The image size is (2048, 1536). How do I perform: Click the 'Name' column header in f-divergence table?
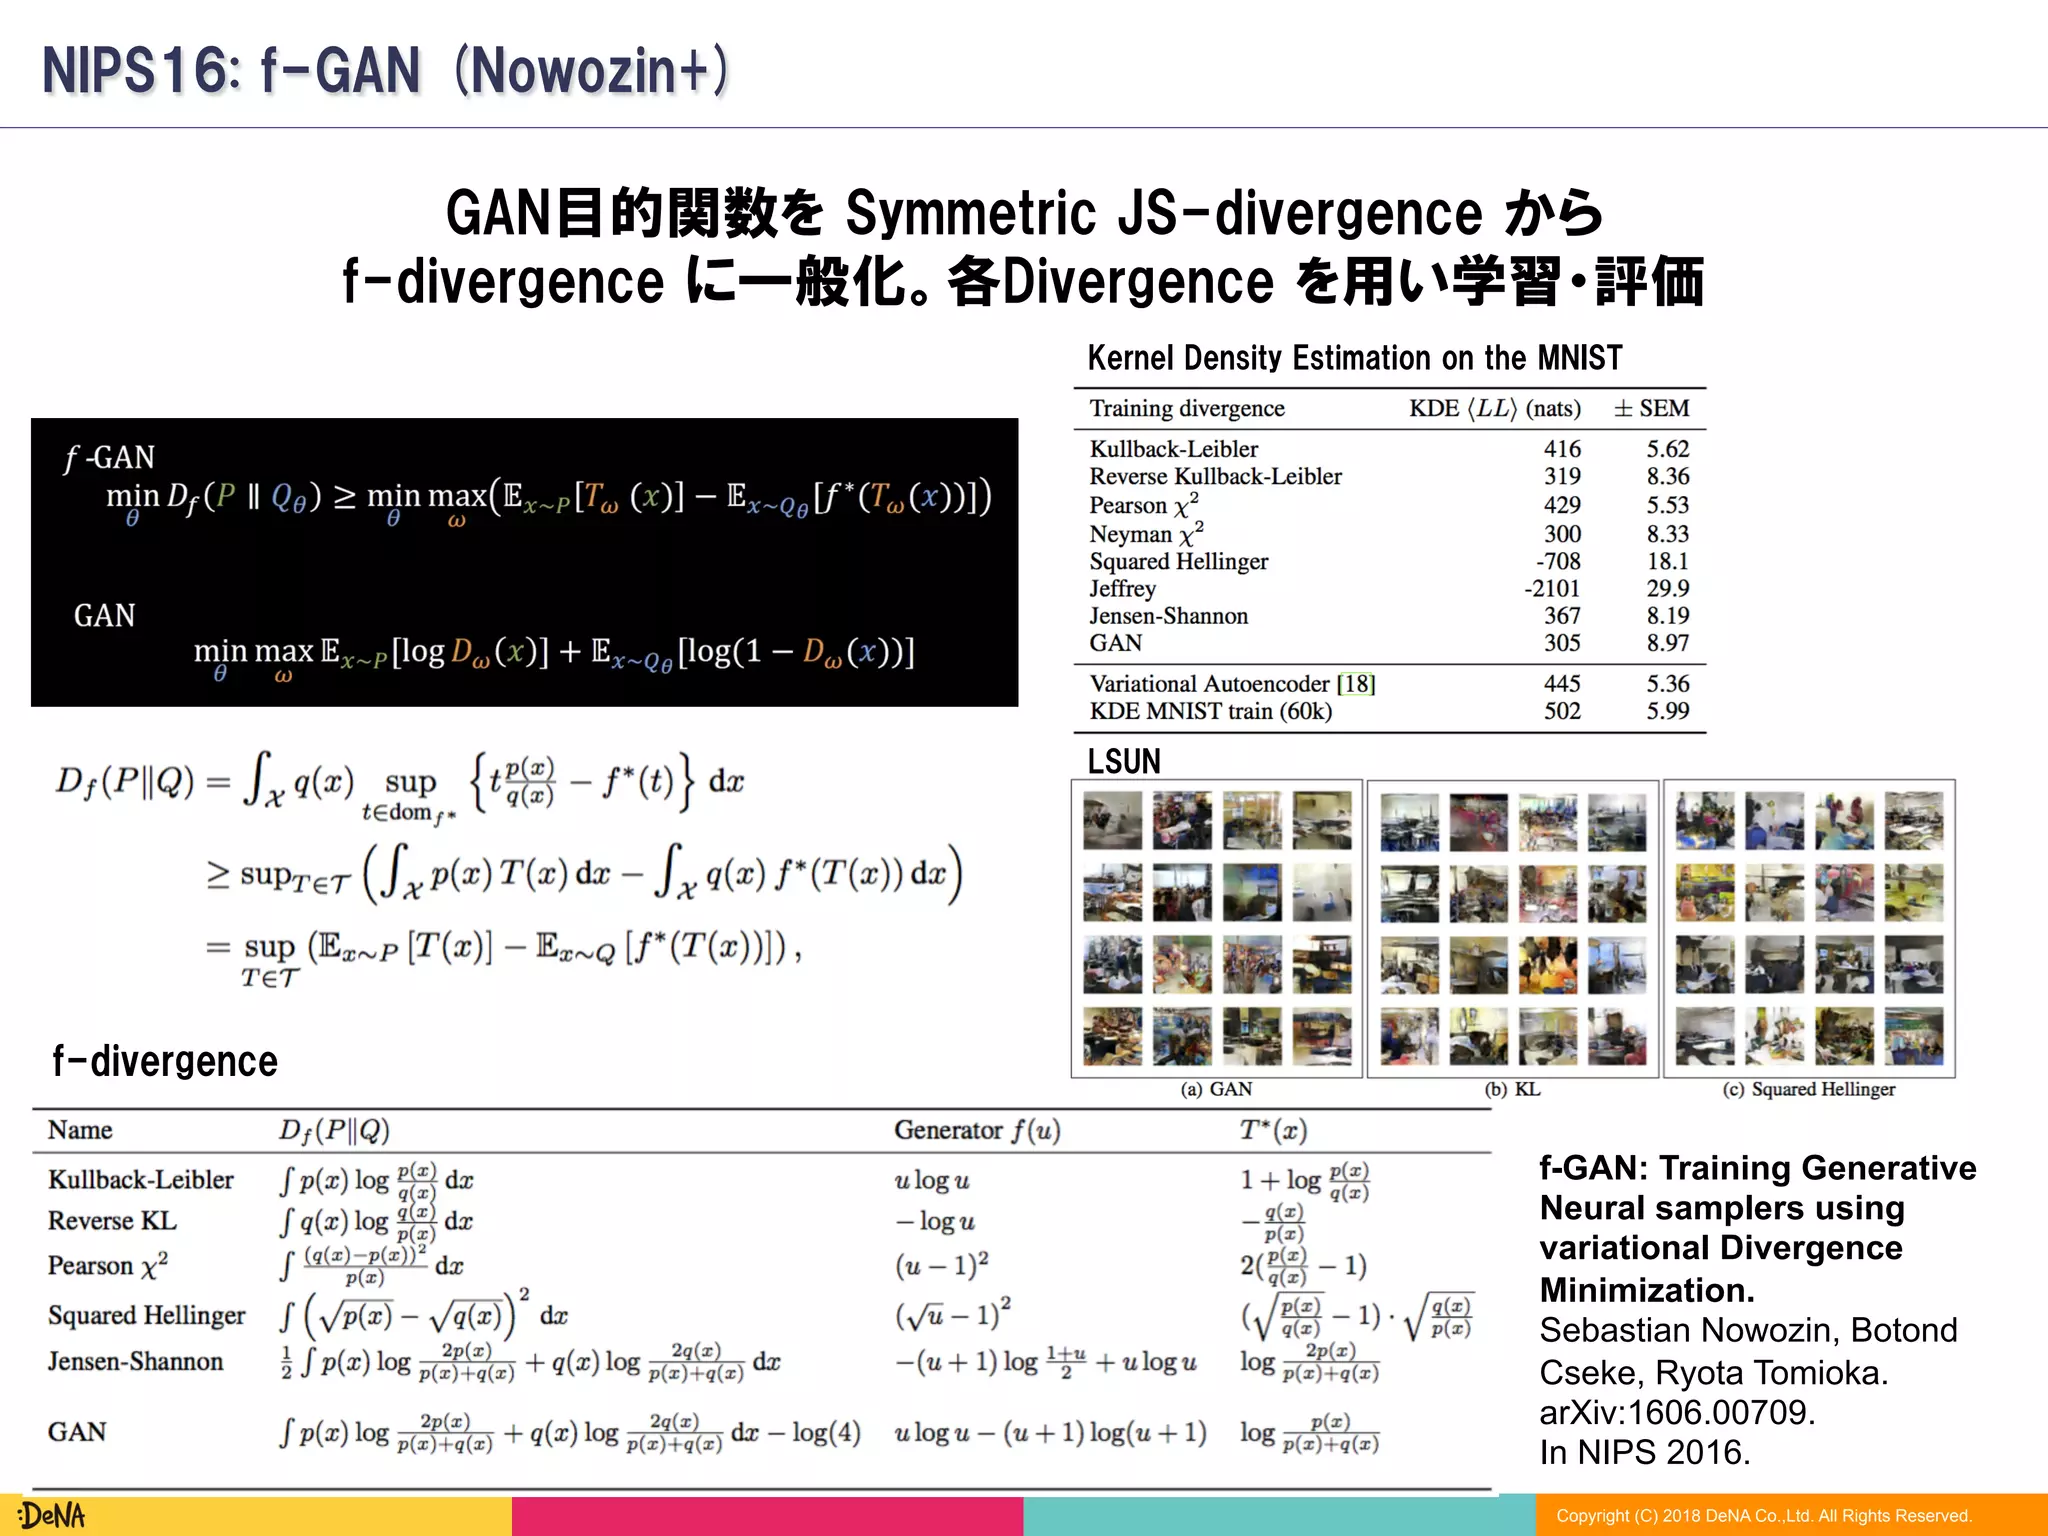(80, 1130)
